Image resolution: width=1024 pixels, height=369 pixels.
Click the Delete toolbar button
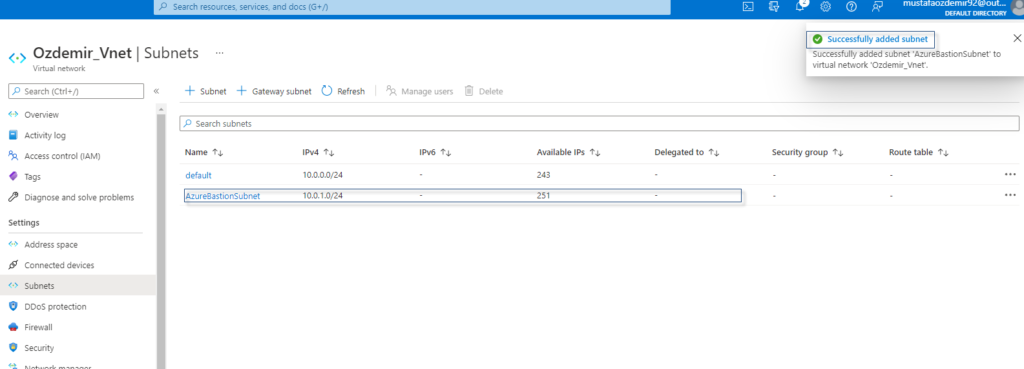pyautogui.click(x=483, y=91)
